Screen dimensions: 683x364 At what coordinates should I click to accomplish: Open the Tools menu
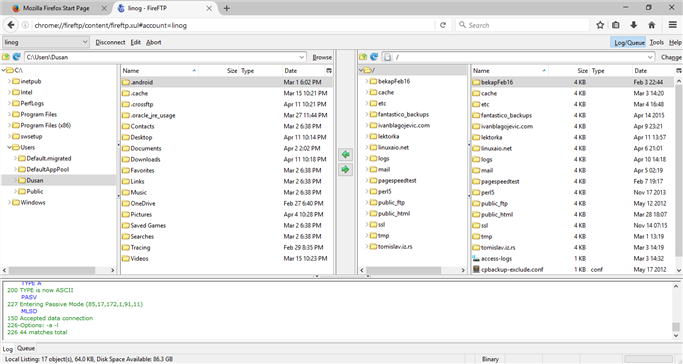pyautogui.click(x=656, y=42)
